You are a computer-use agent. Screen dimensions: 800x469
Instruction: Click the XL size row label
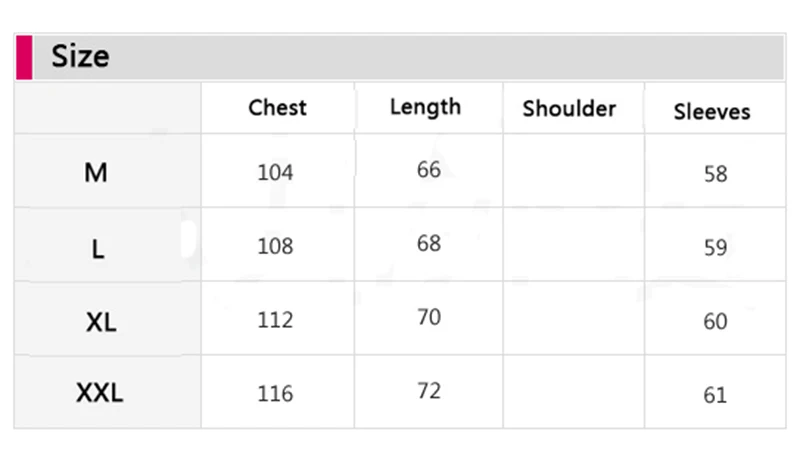[x=101, y=323]
